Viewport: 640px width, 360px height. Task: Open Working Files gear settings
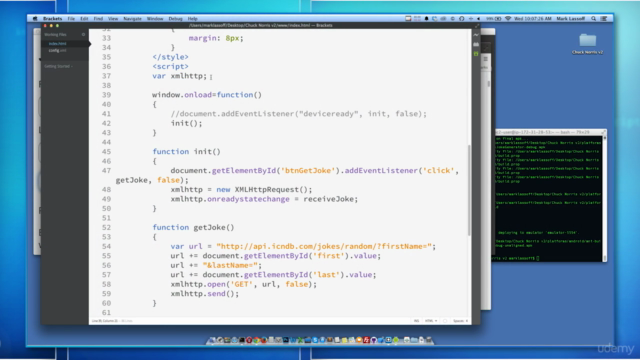(x=83, y=35)
